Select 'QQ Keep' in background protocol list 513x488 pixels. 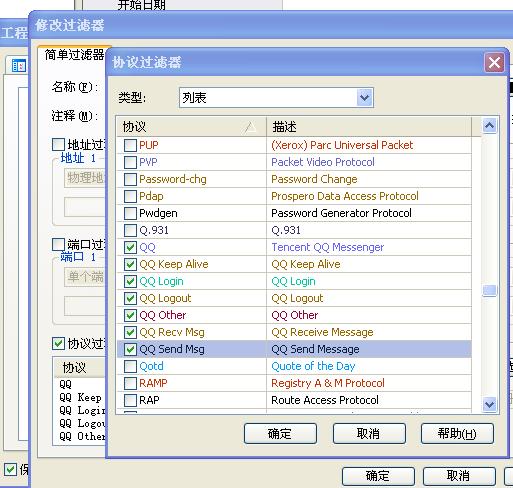(80, 398)
